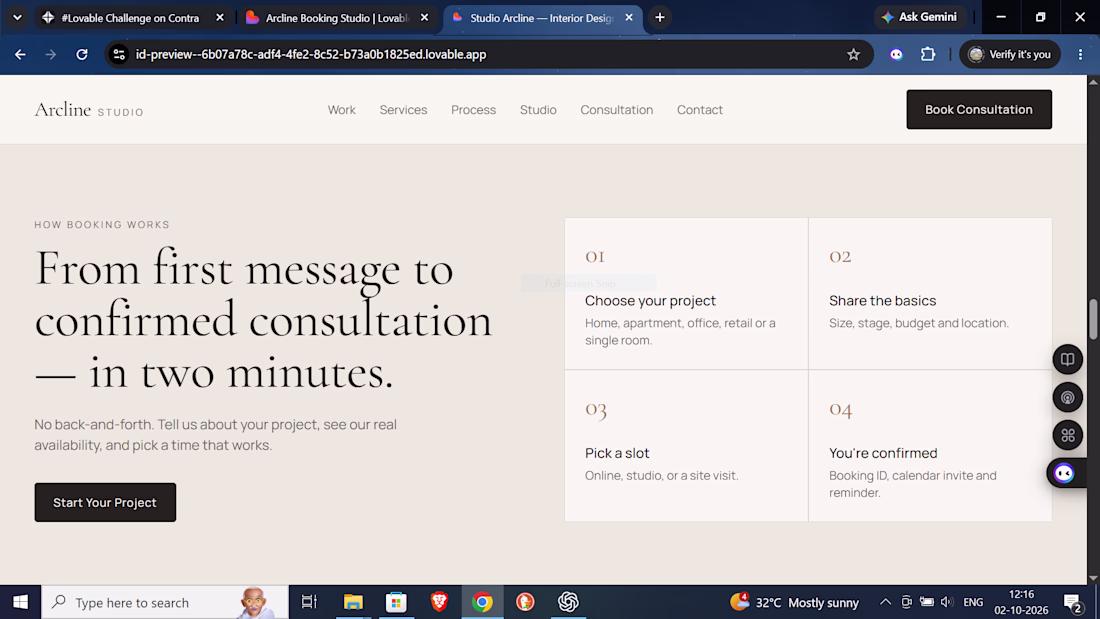Open a new browser tab
The image size is (1100, 619).
point(659,18)
